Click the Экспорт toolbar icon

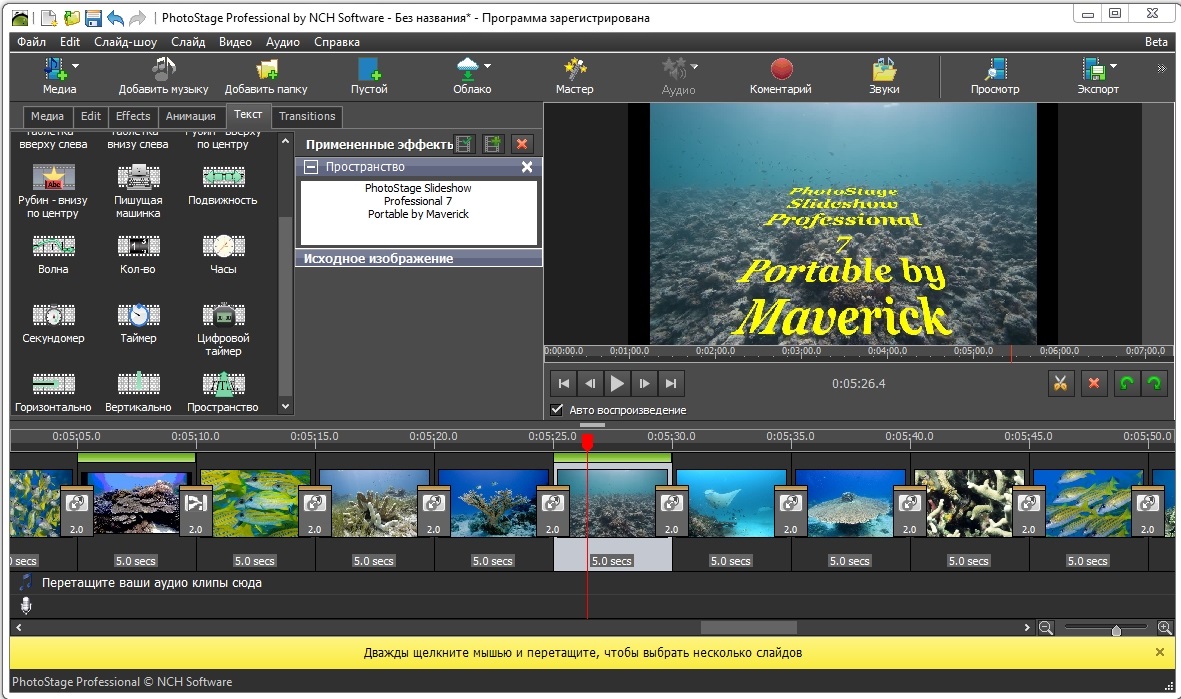pos(1094,69)
